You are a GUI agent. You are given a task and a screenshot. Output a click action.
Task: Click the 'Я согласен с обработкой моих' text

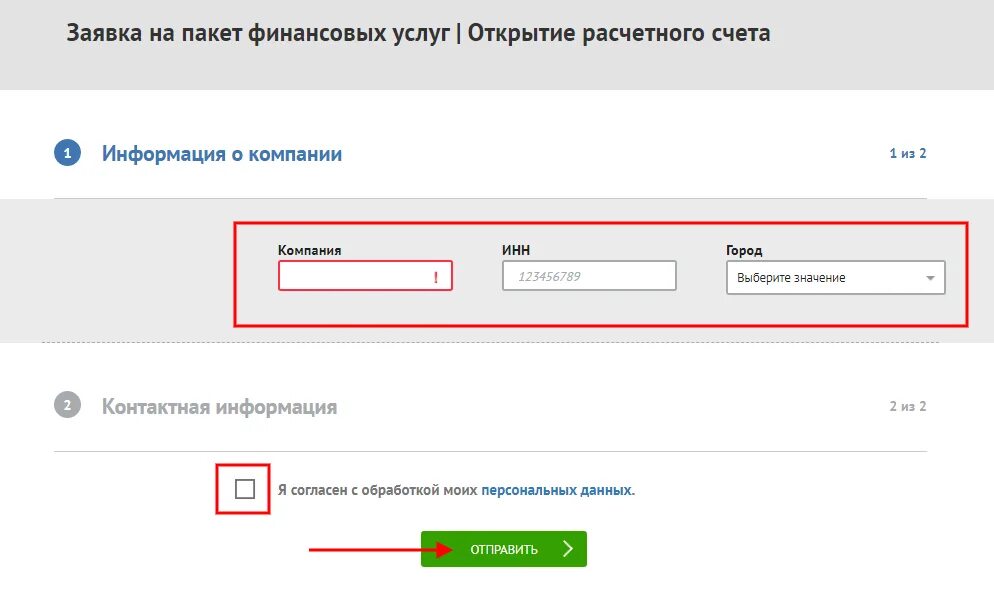coord(378,490)
